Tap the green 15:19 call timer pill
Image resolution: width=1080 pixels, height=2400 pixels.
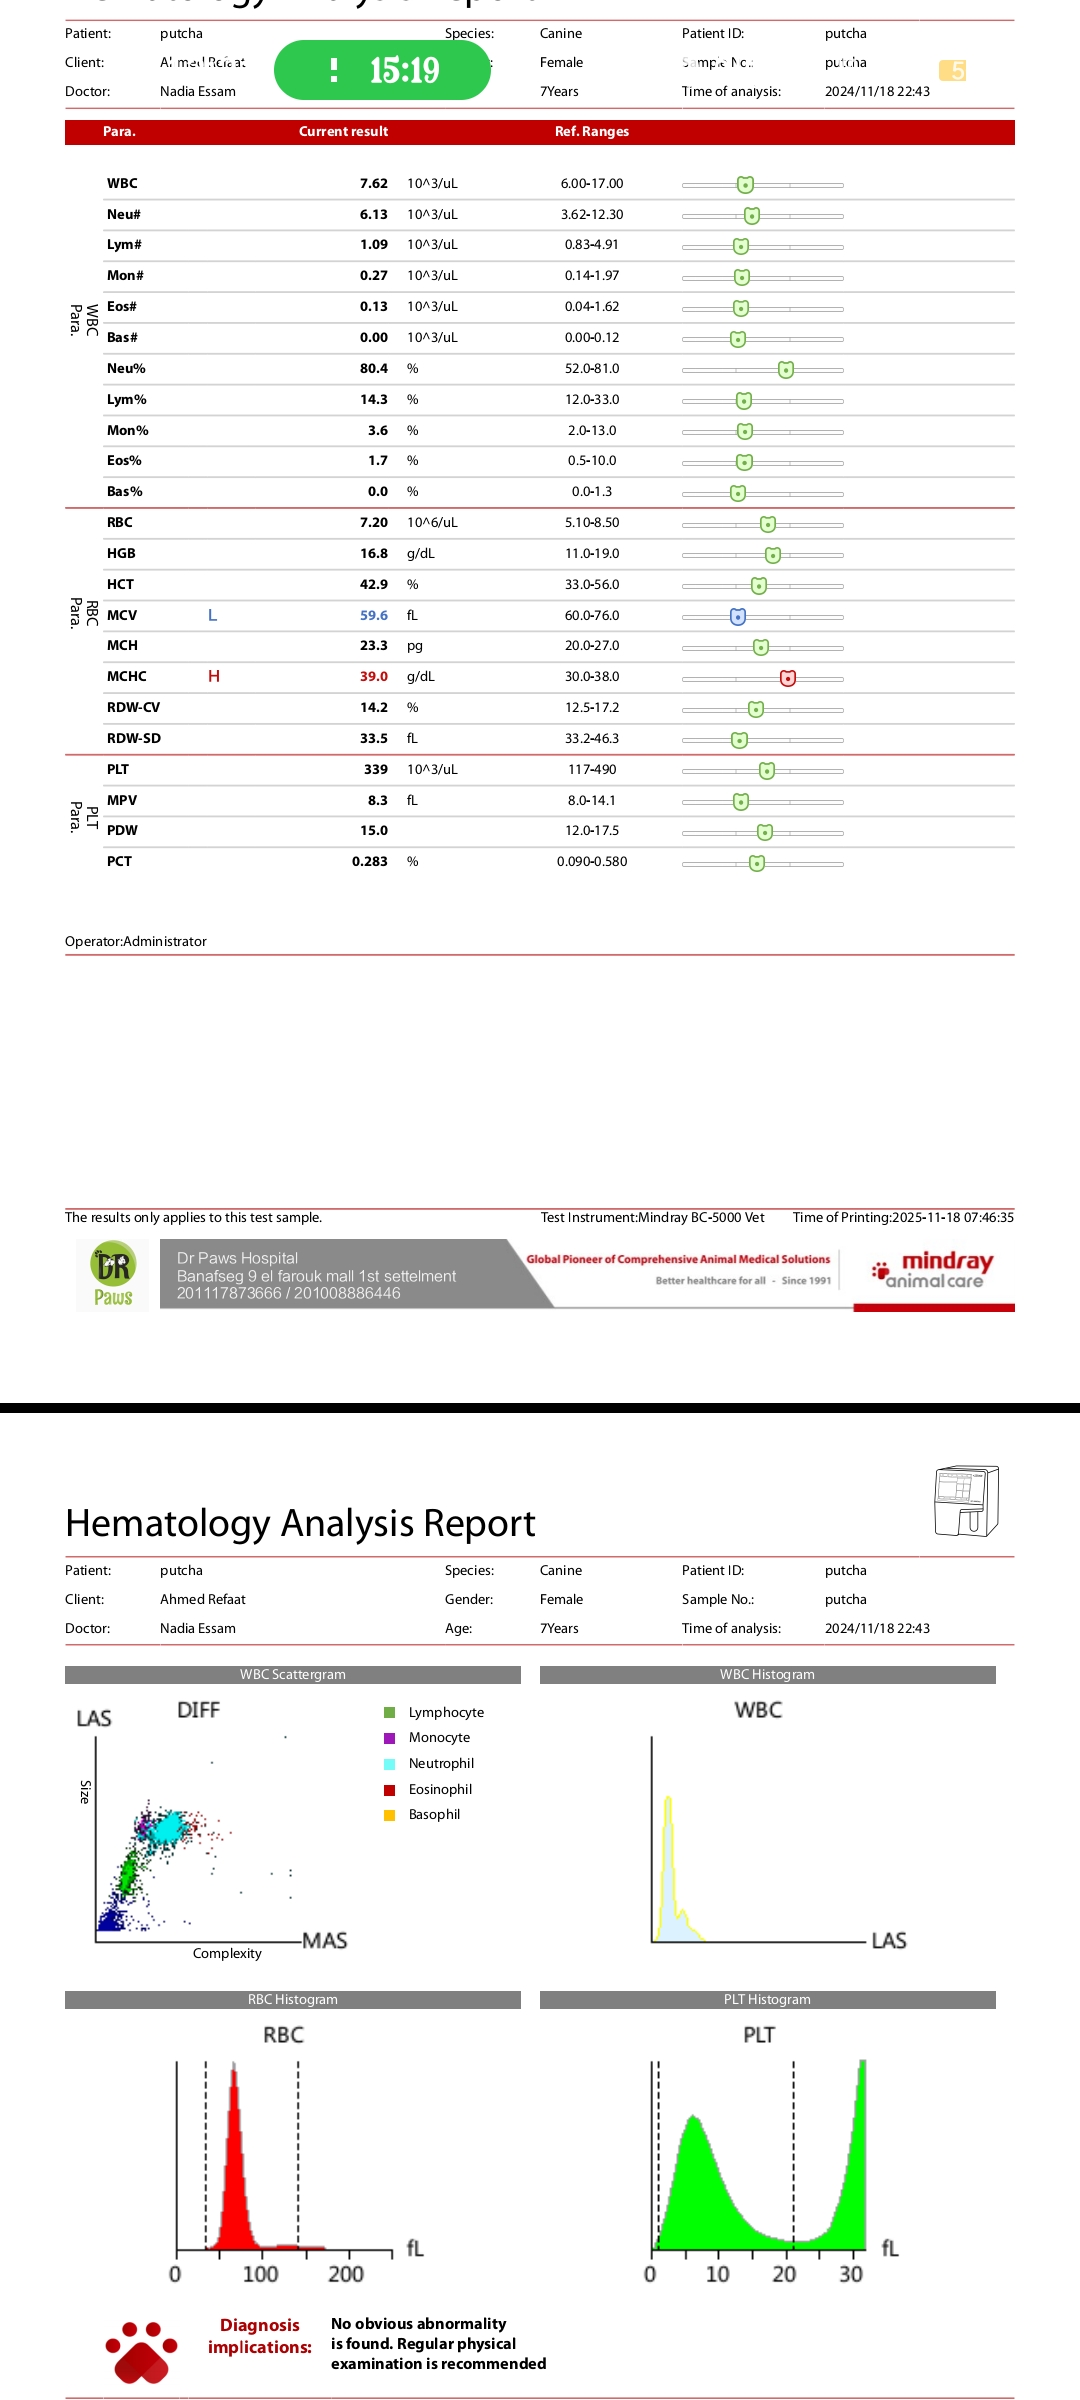click(x=382, y=70)
